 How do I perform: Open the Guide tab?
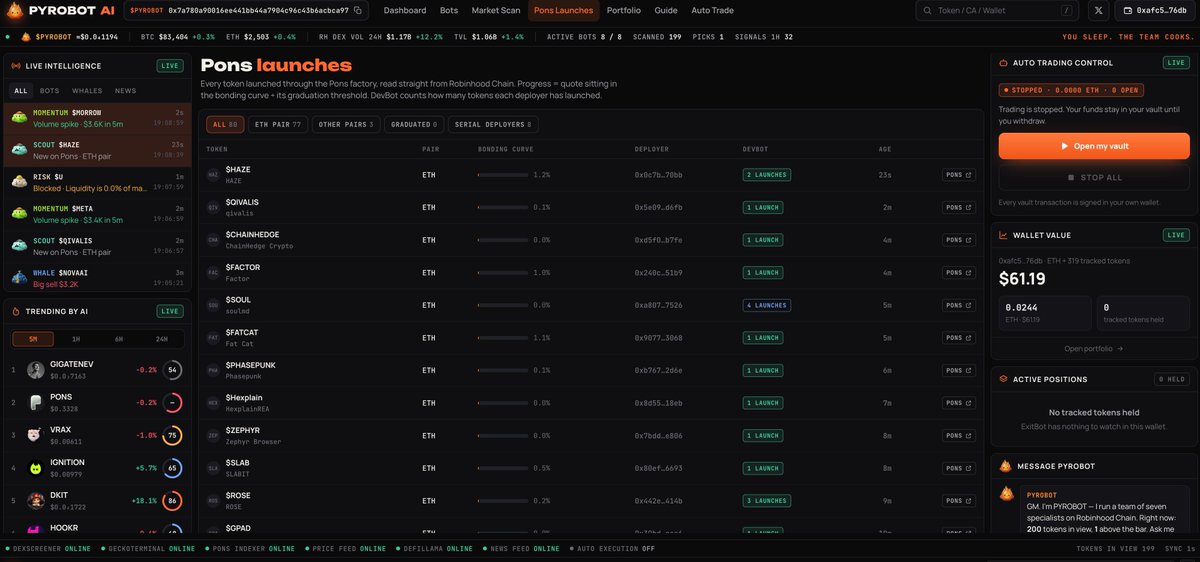pyautogui.click(x=666, y=10)
